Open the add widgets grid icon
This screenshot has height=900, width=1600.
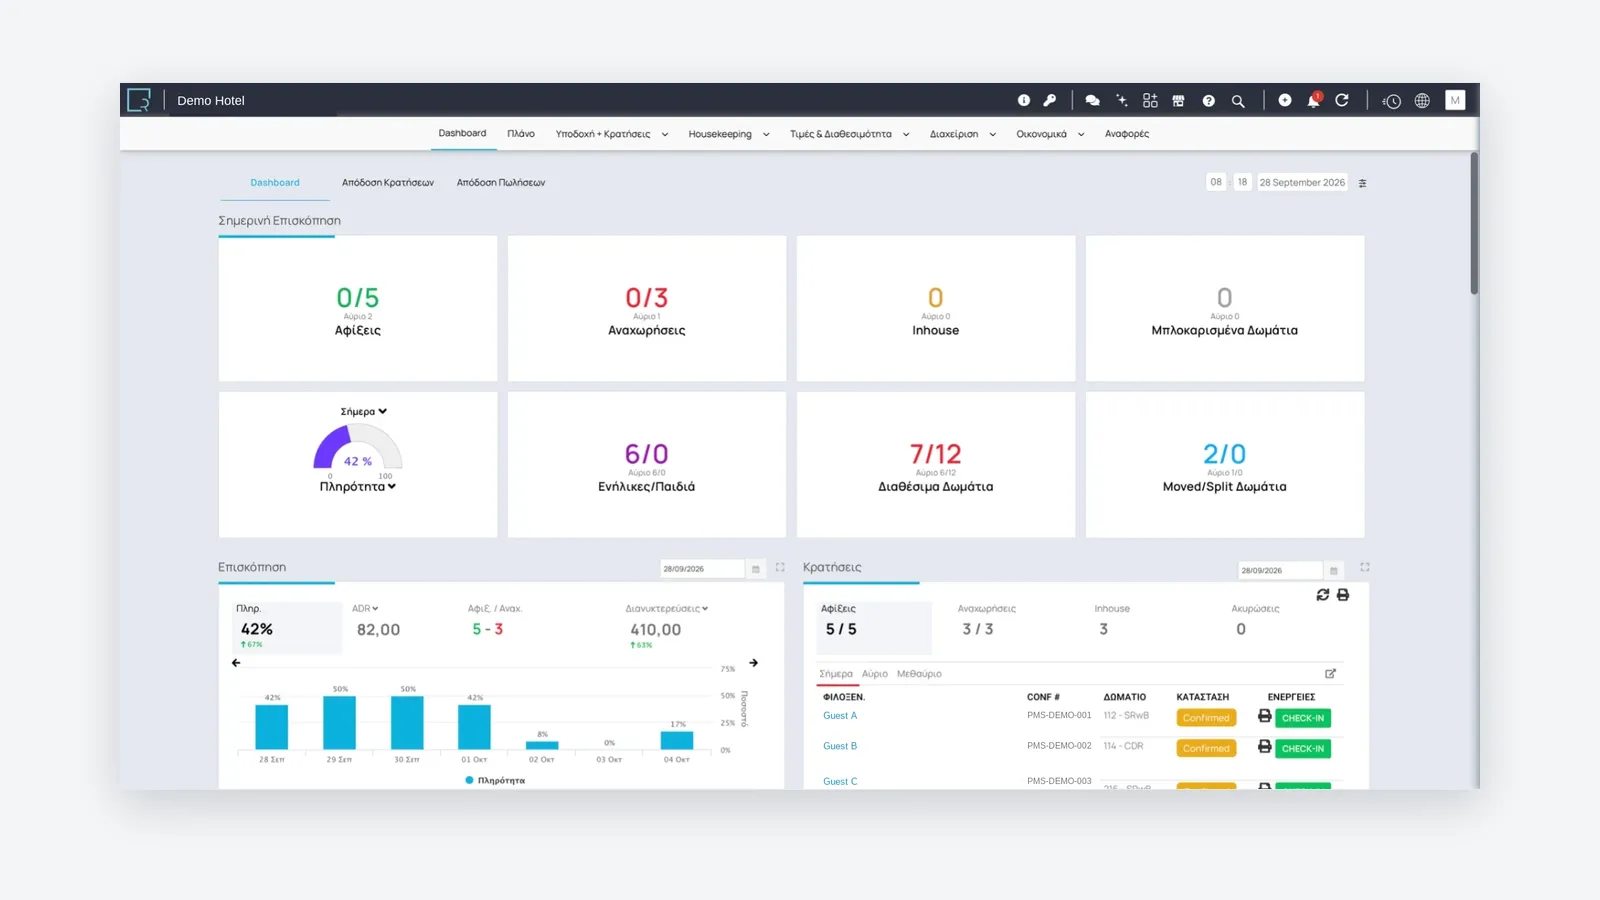point(1150,100)
